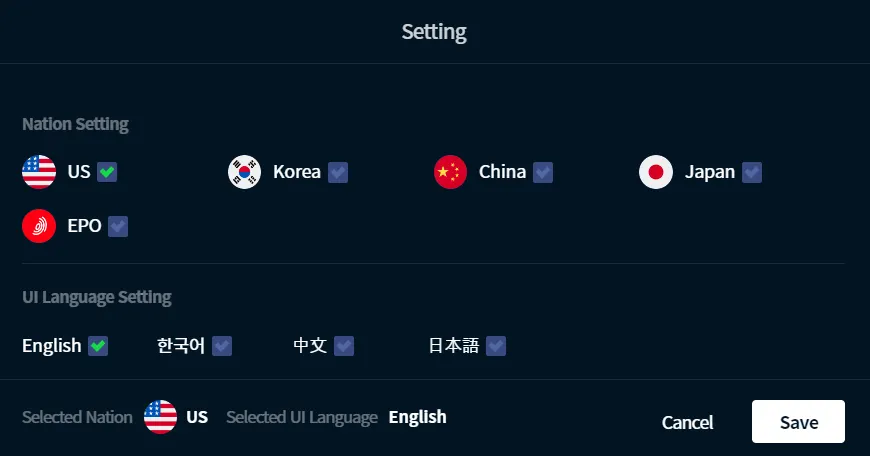
Task: Click the Korea nation label
Action: (297, 172)
